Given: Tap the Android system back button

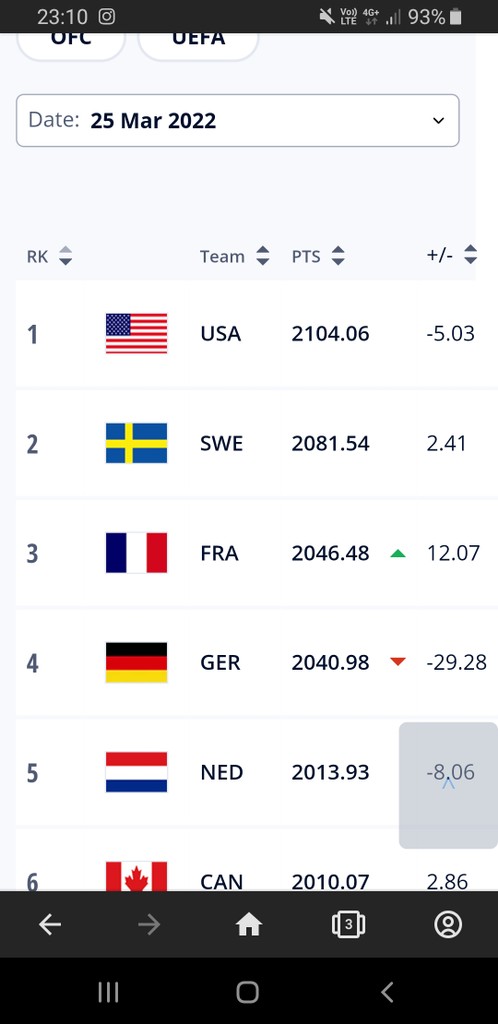Looking at the screenshot, I should [387, 992].
